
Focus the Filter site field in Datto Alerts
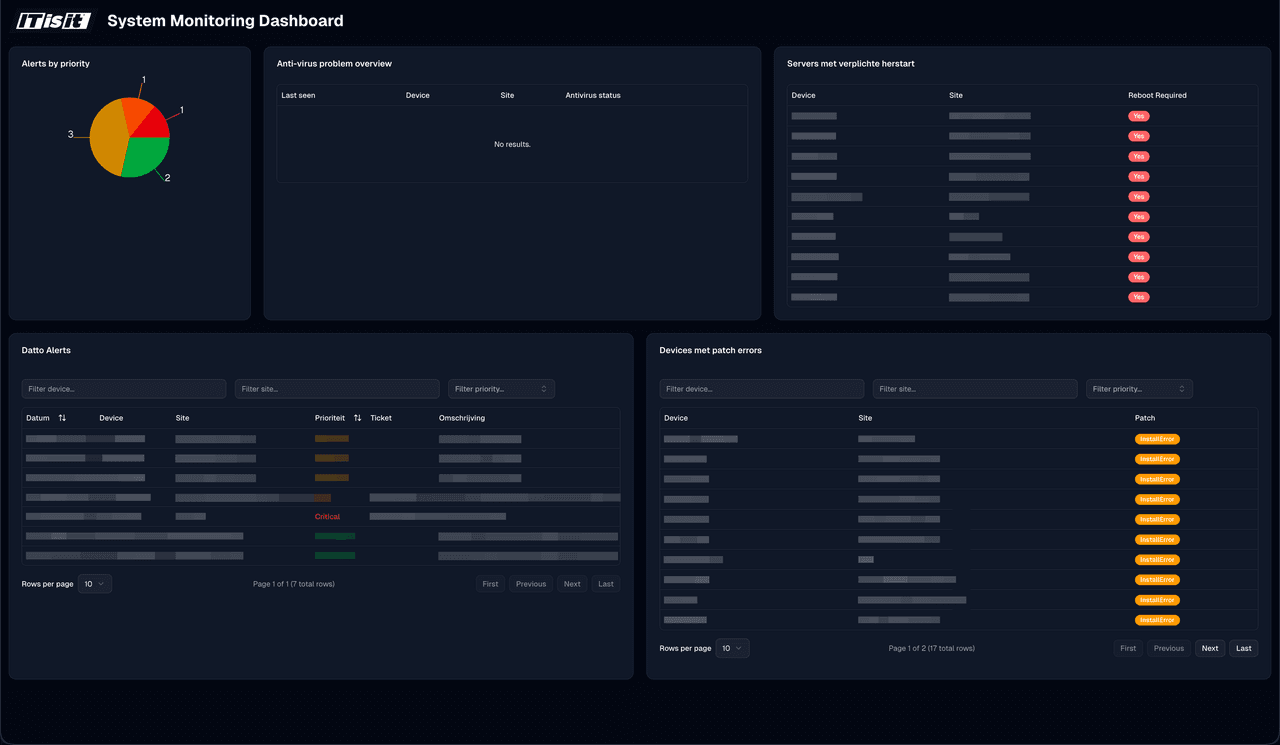[x=337, y=389]
